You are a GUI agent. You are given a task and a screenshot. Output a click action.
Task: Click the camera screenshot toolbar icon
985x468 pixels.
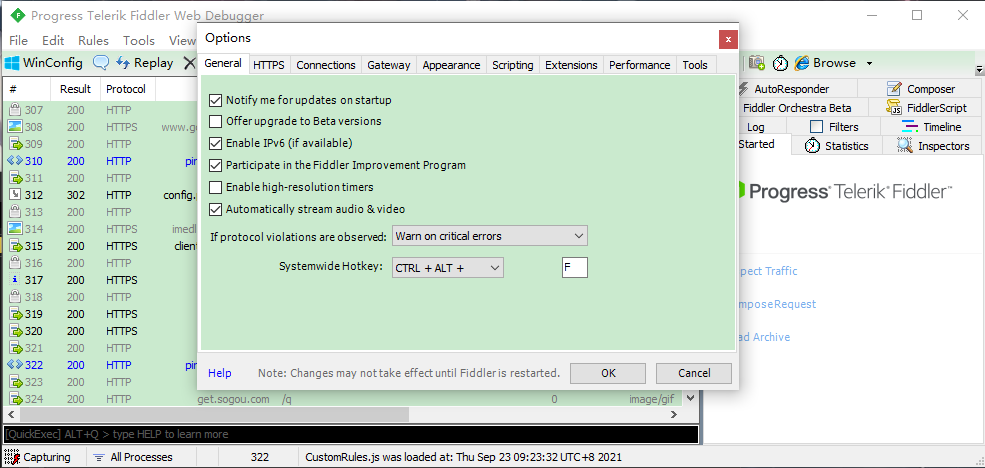pyautogui.click(x=756, y=63)
